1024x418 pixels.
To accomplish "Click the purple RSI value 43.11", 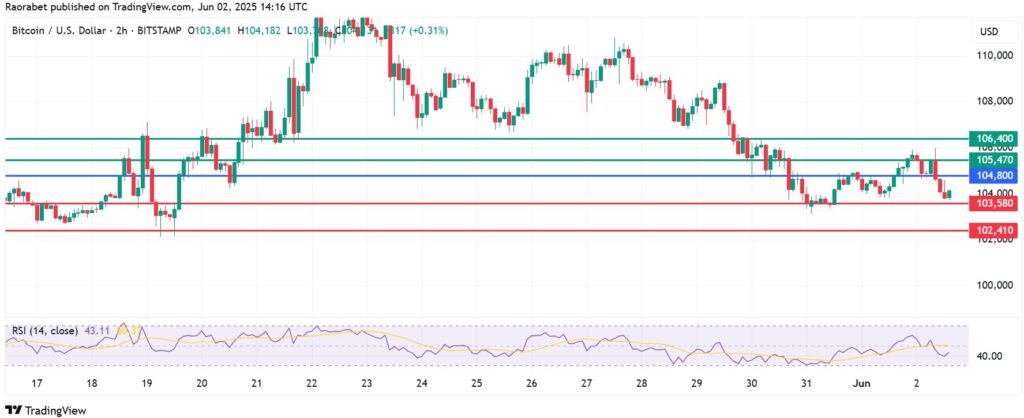I will (102, 329).
